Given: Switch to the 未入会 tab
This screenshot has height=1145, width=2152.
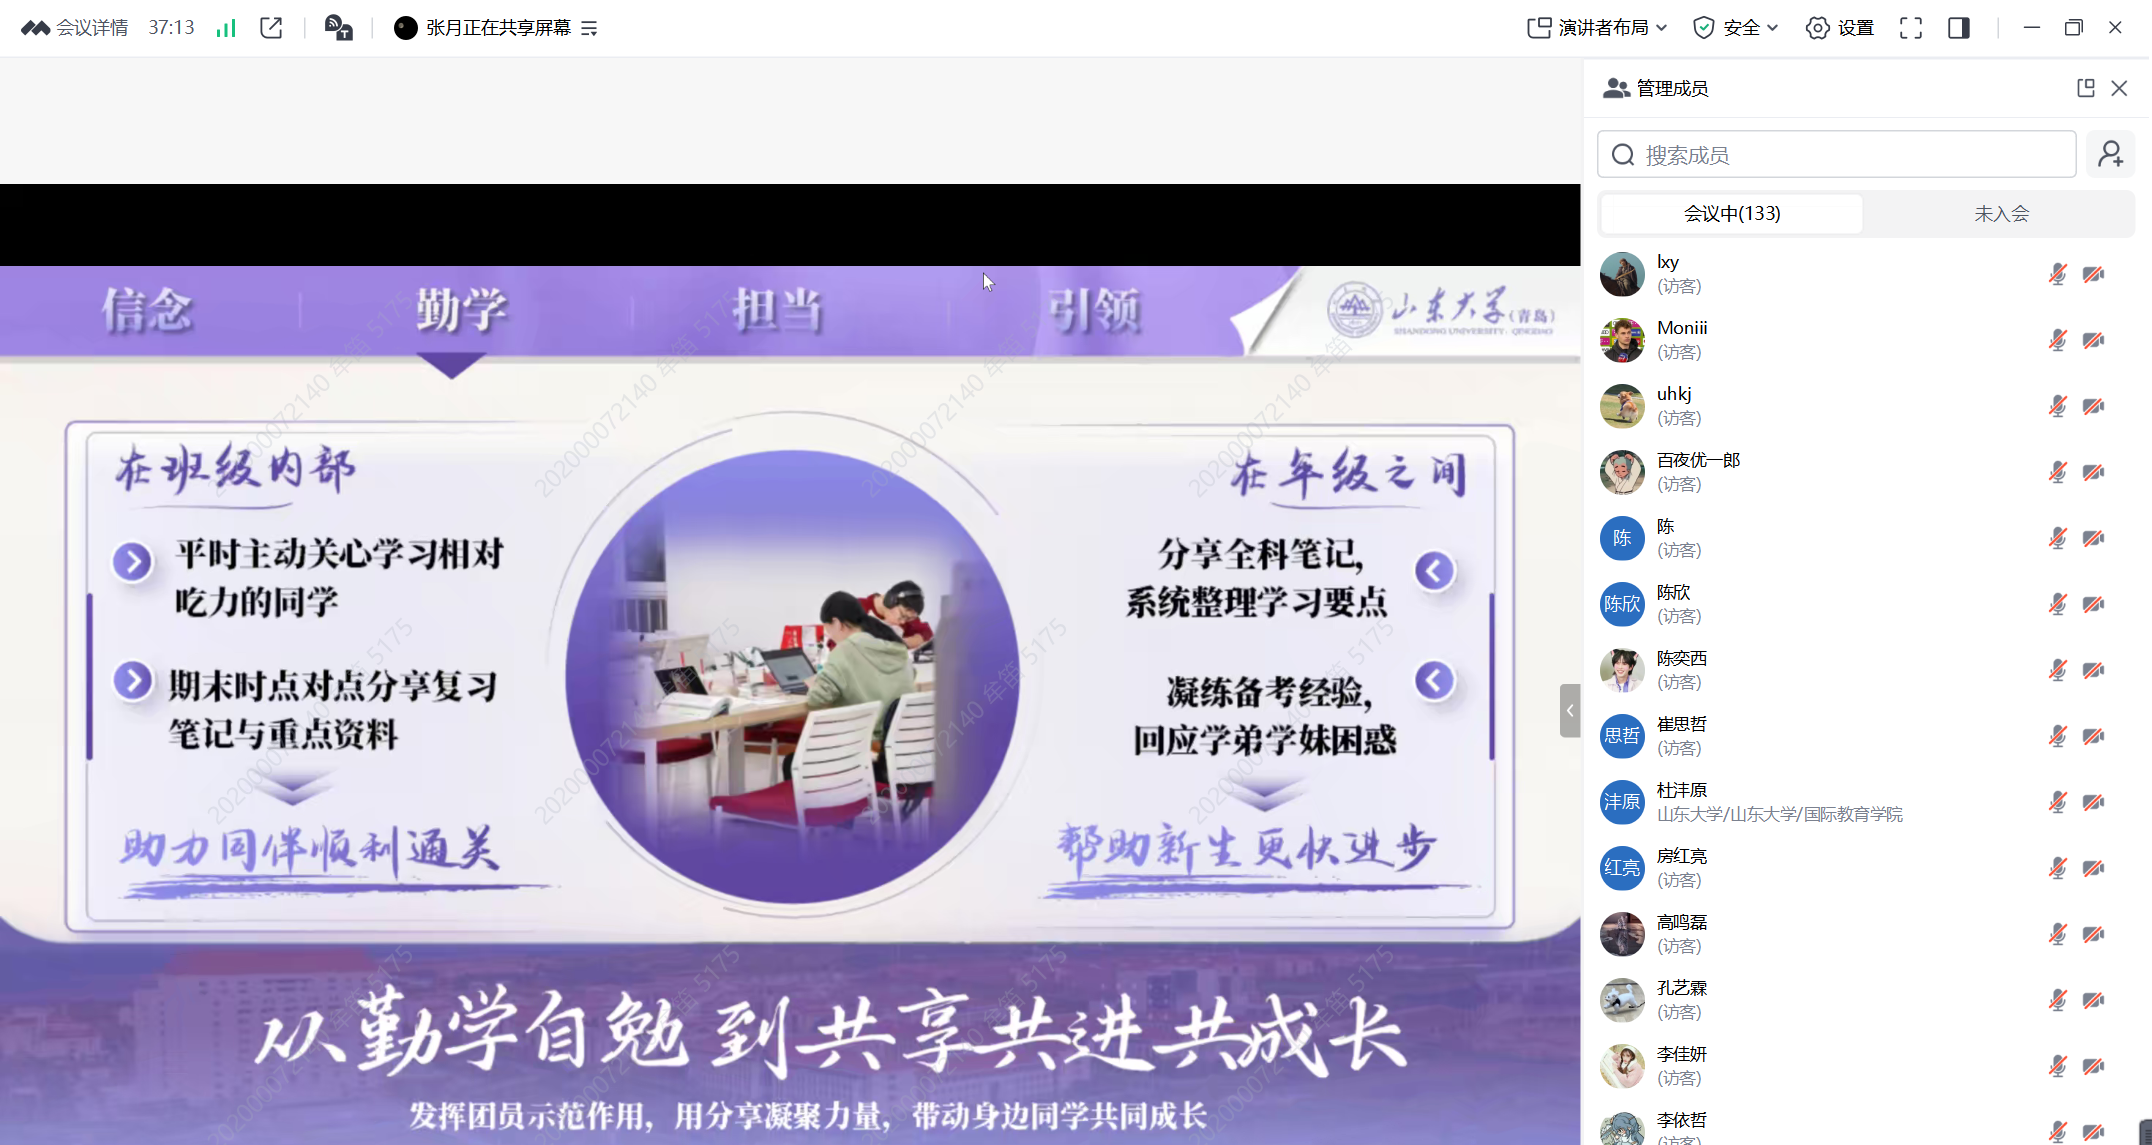Looking at the screenshot, I should tap(2000, 213).
